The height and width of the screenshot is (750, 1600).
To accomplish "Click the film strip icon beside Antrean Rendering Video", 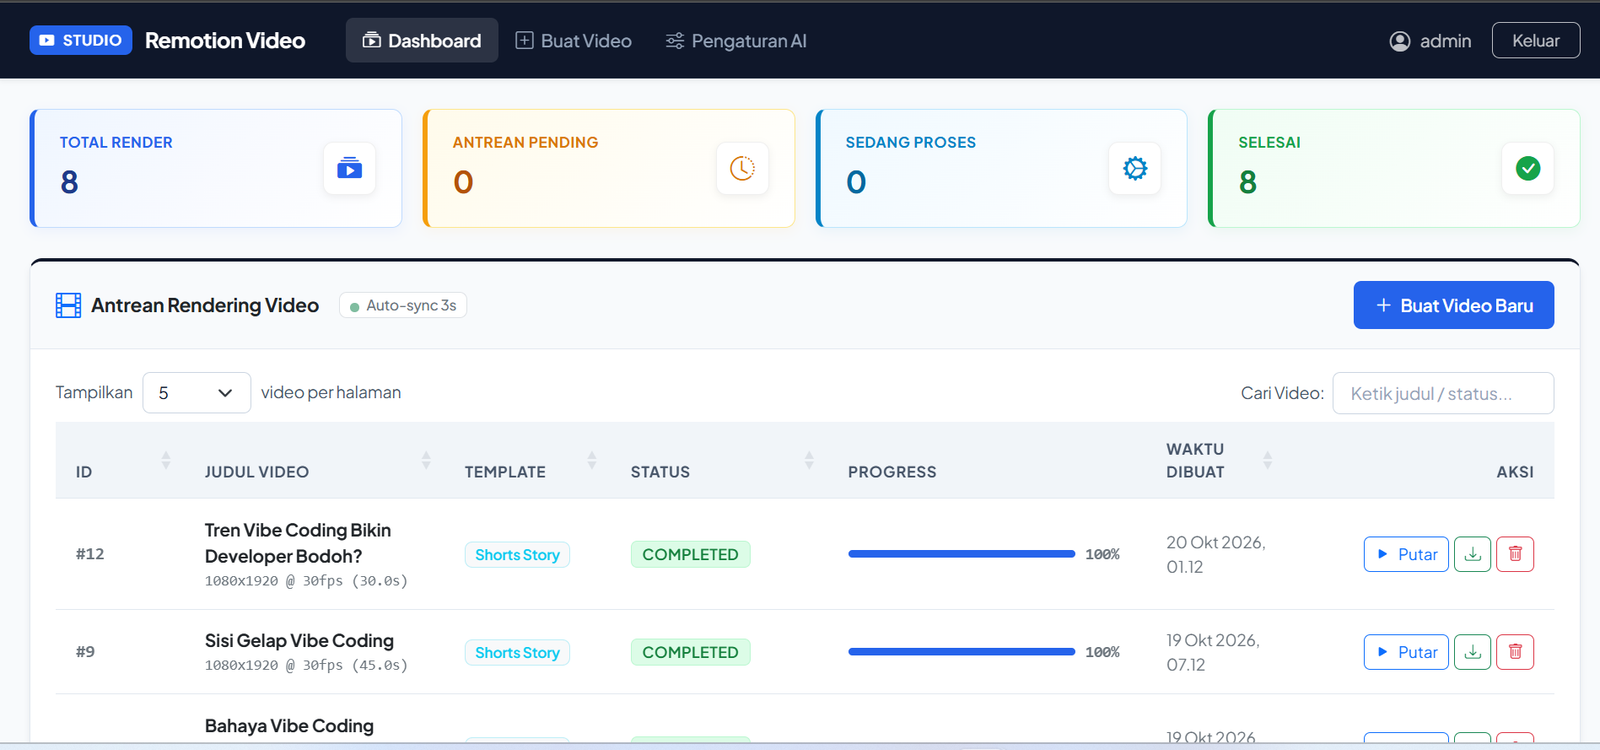I will (x=68, y=305).
